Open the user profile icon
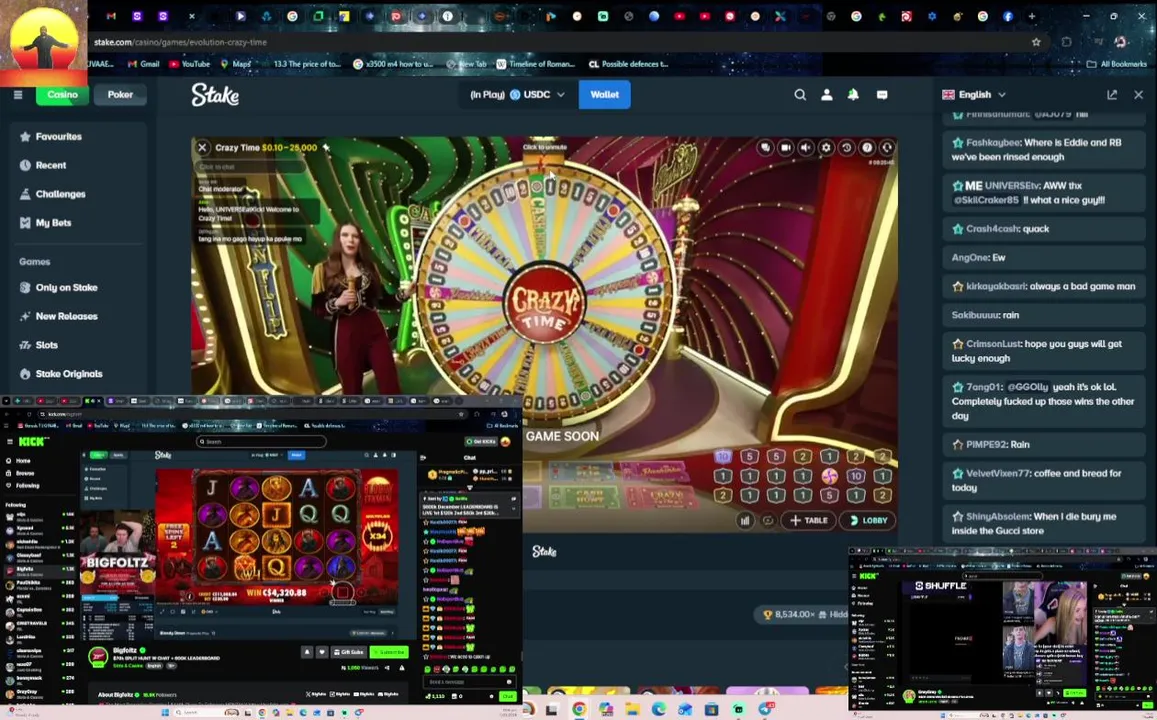The height and width of the screenshot is (720, 1157). (x=826, y=94)
